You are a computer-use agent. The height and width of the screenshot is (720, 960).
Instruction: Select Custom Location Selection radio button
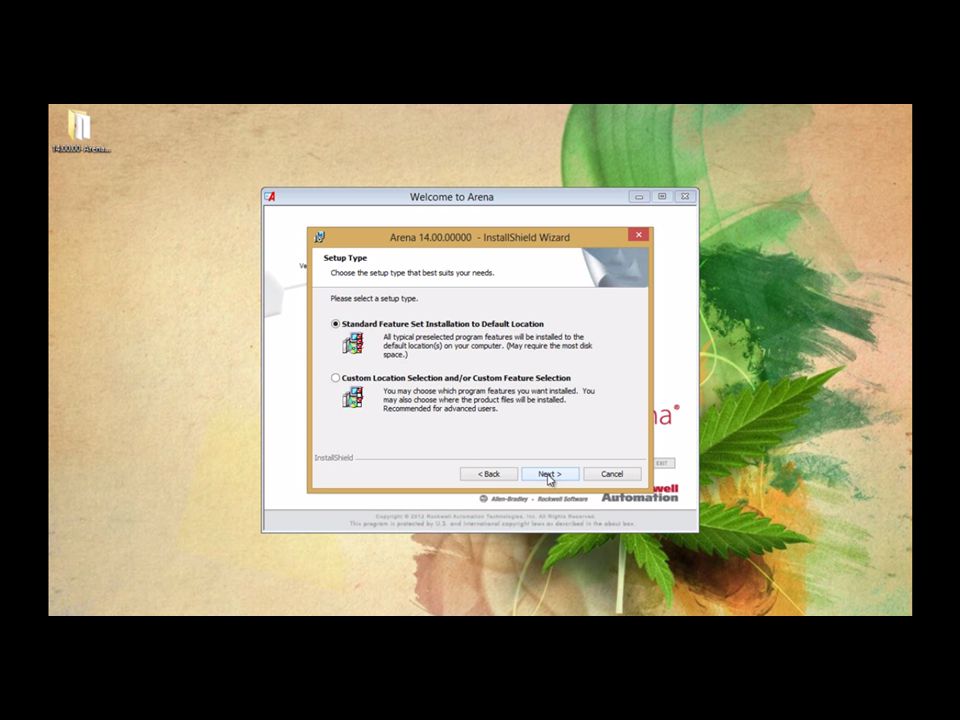336,378
